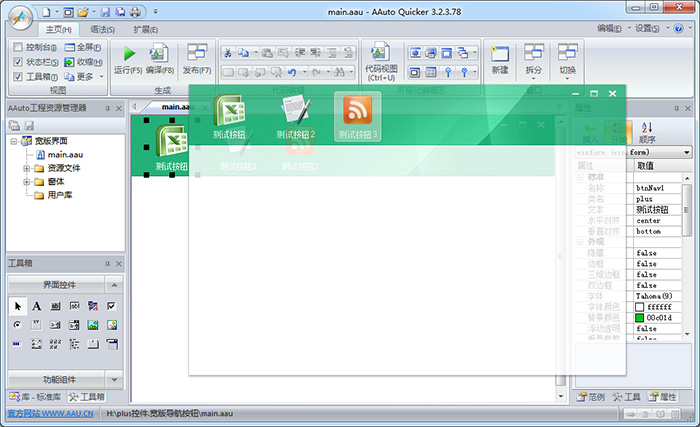Screen dimensions: 700x427
Task: Click the Compile (编译) icon
Action: pyautogui.click(x=158, y=54)
